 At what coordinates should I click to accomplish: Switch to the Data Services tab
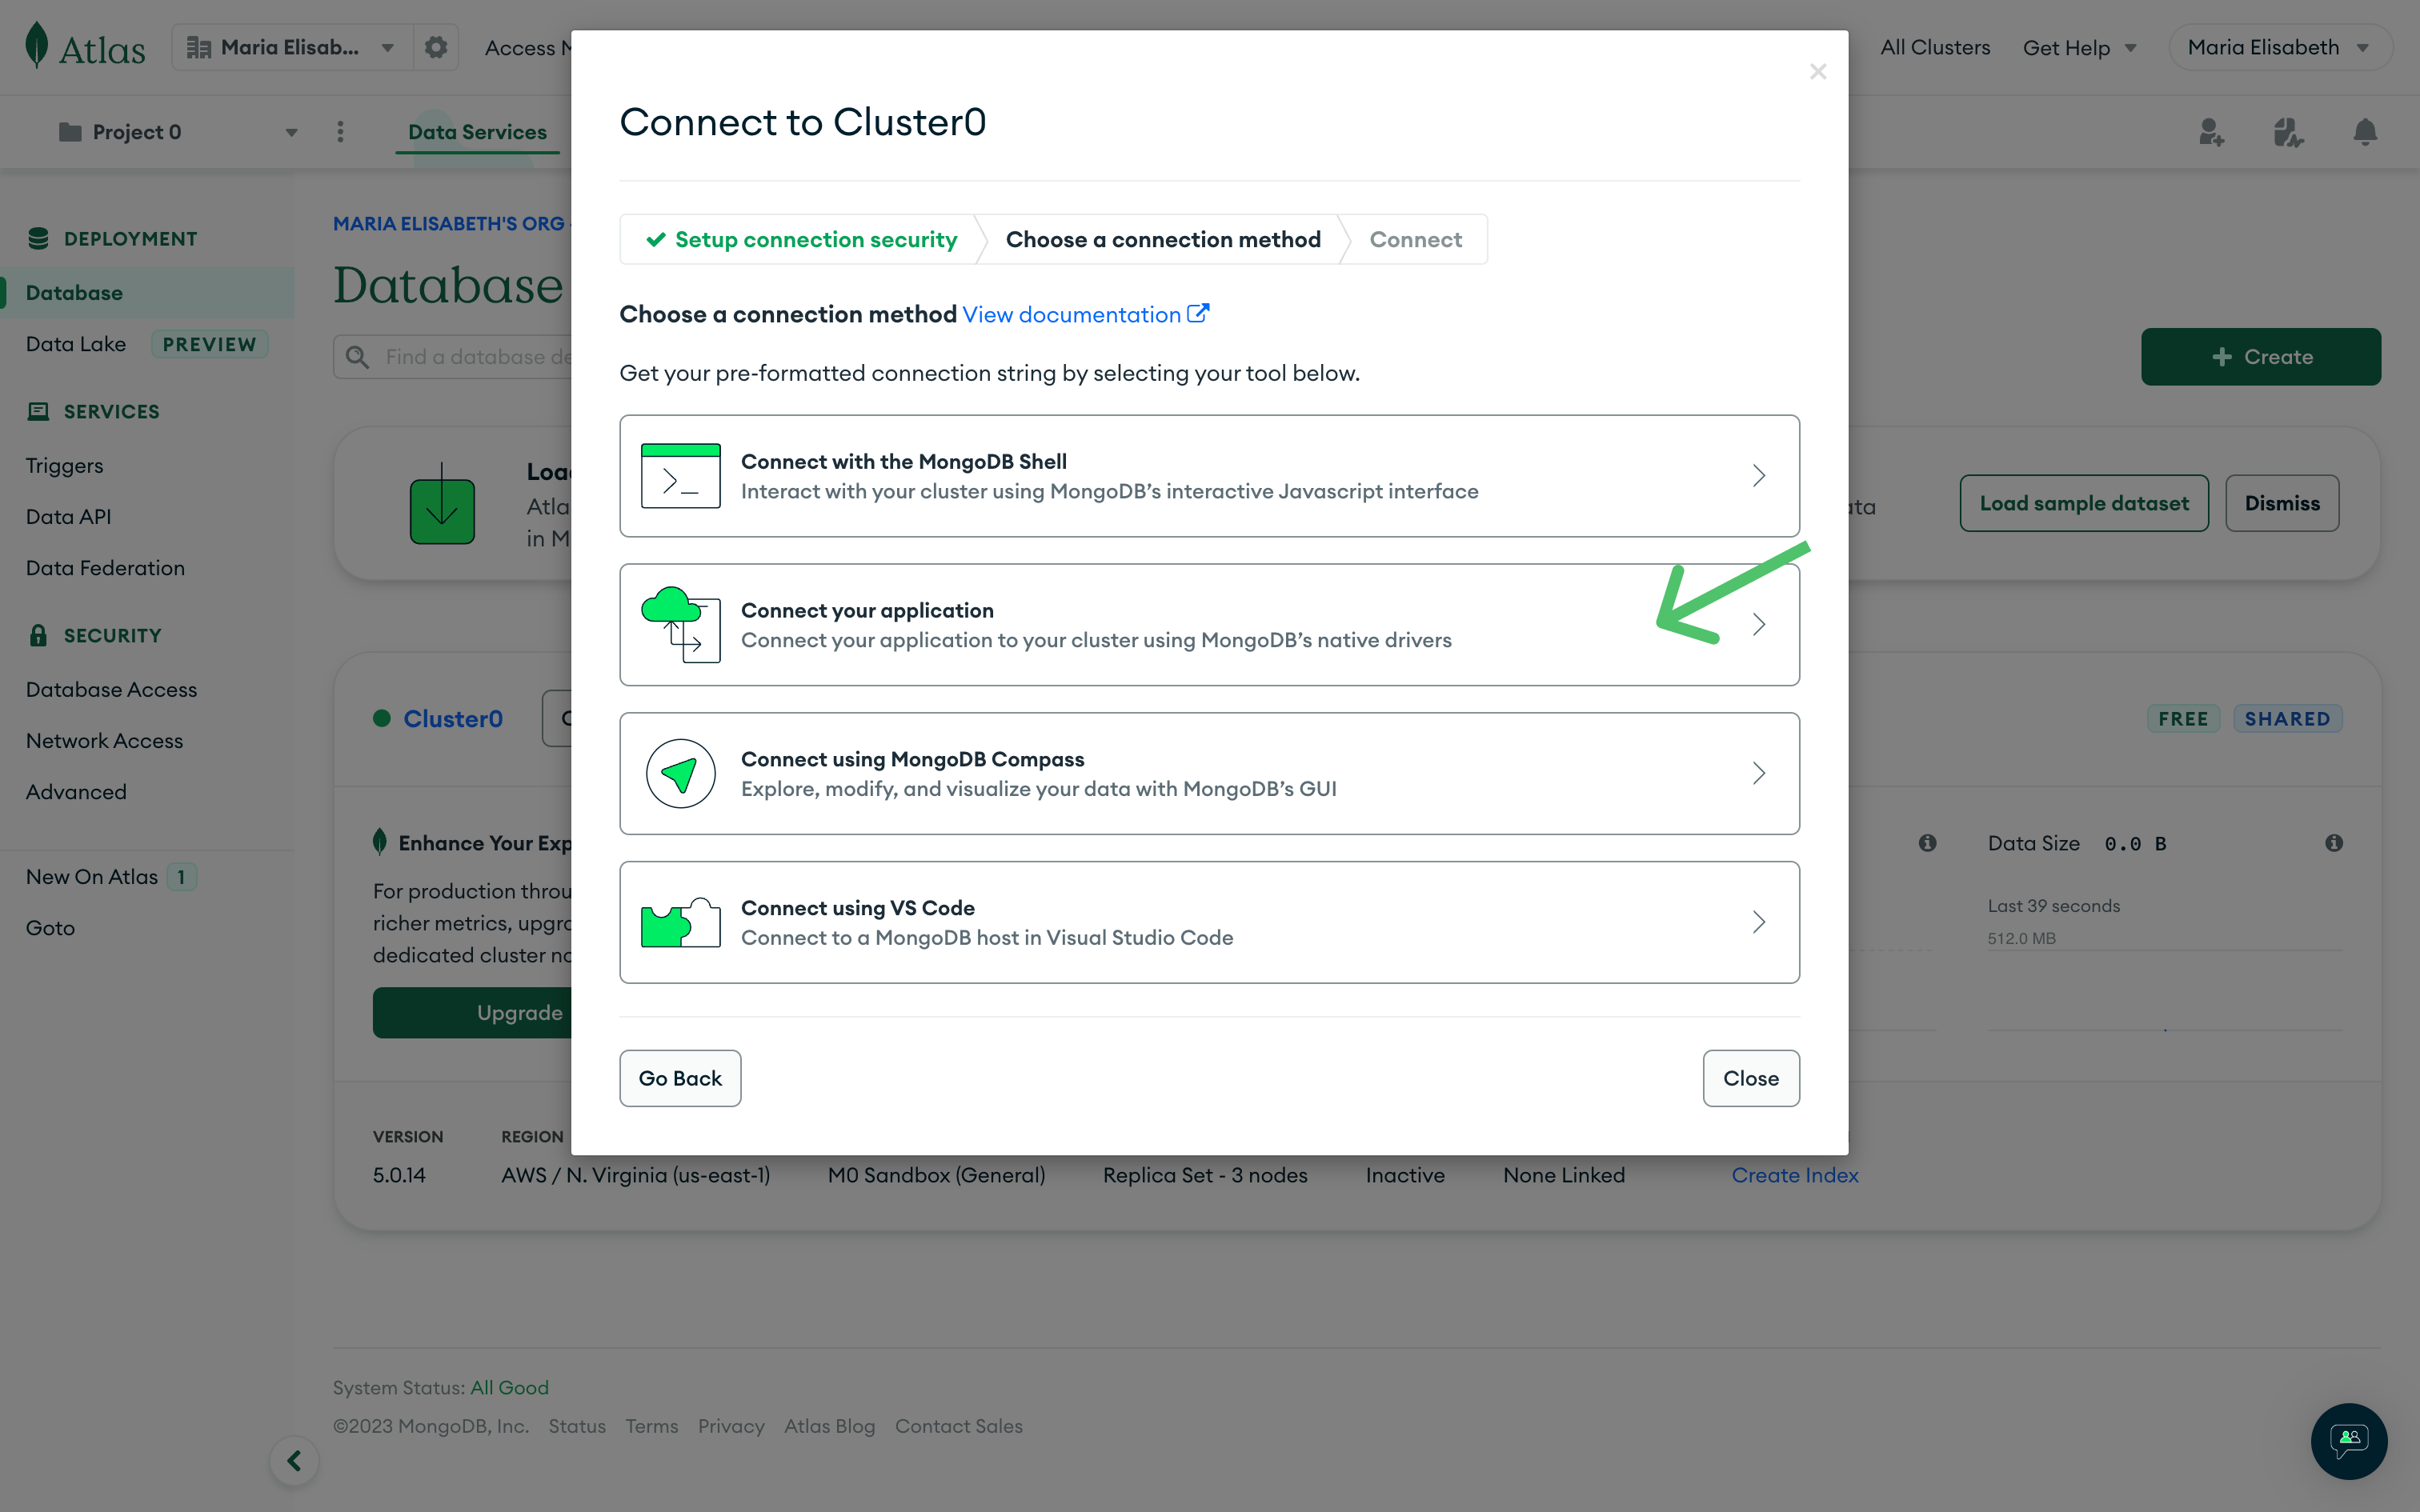tap(477, 132)
